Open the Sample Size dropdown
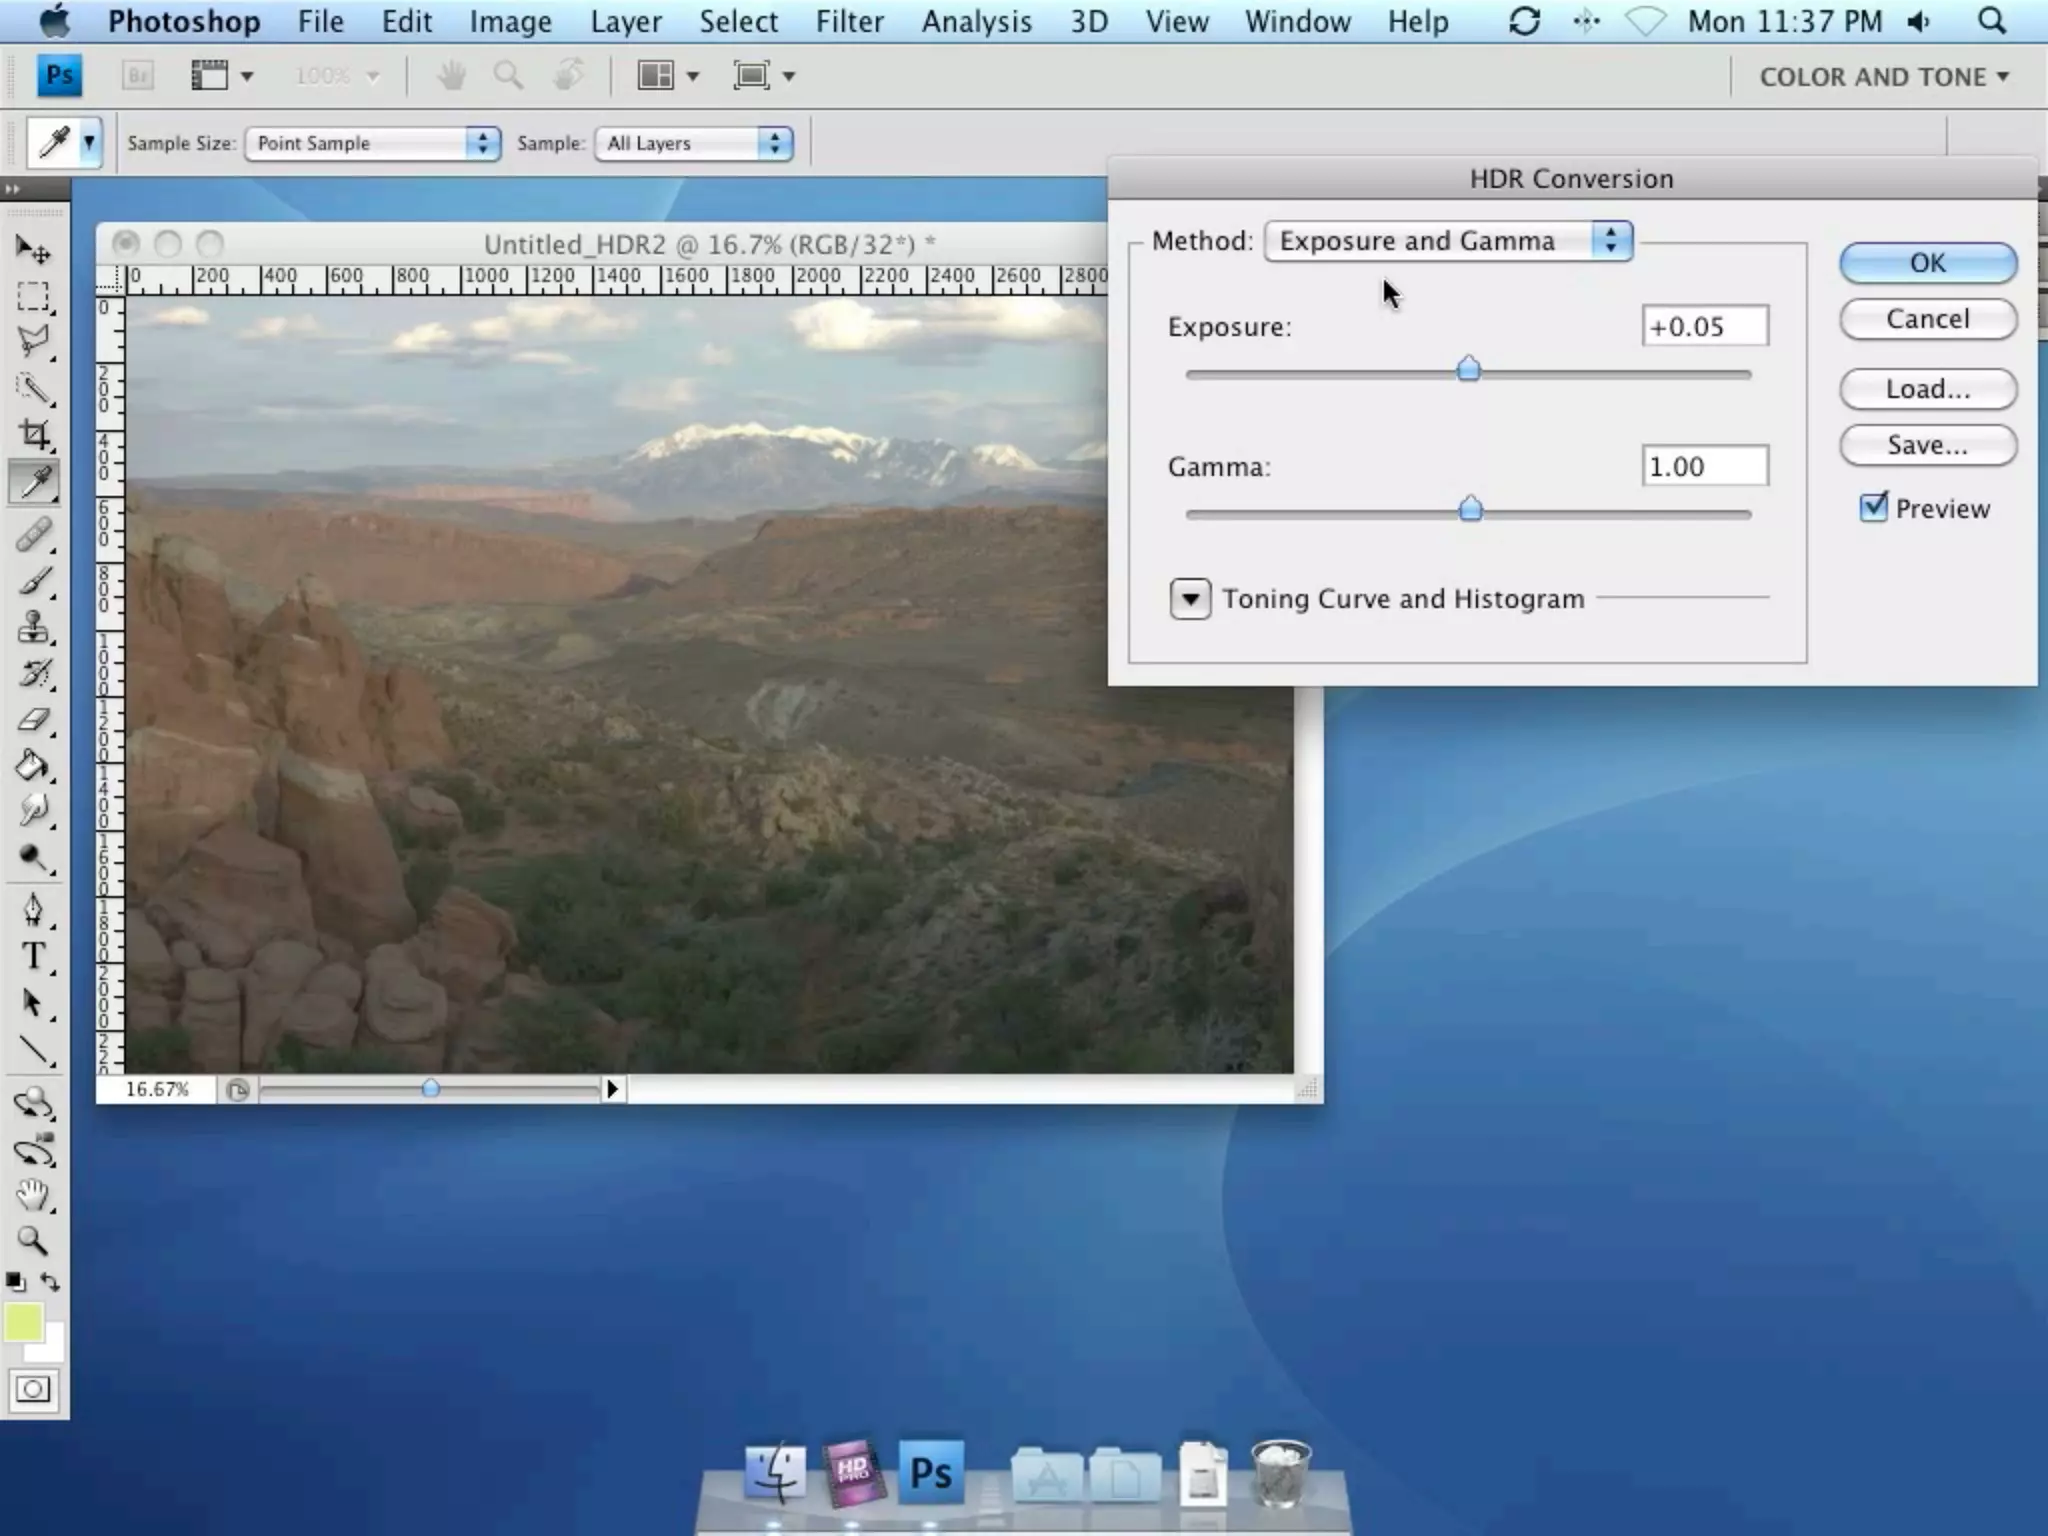 [372, 143]
